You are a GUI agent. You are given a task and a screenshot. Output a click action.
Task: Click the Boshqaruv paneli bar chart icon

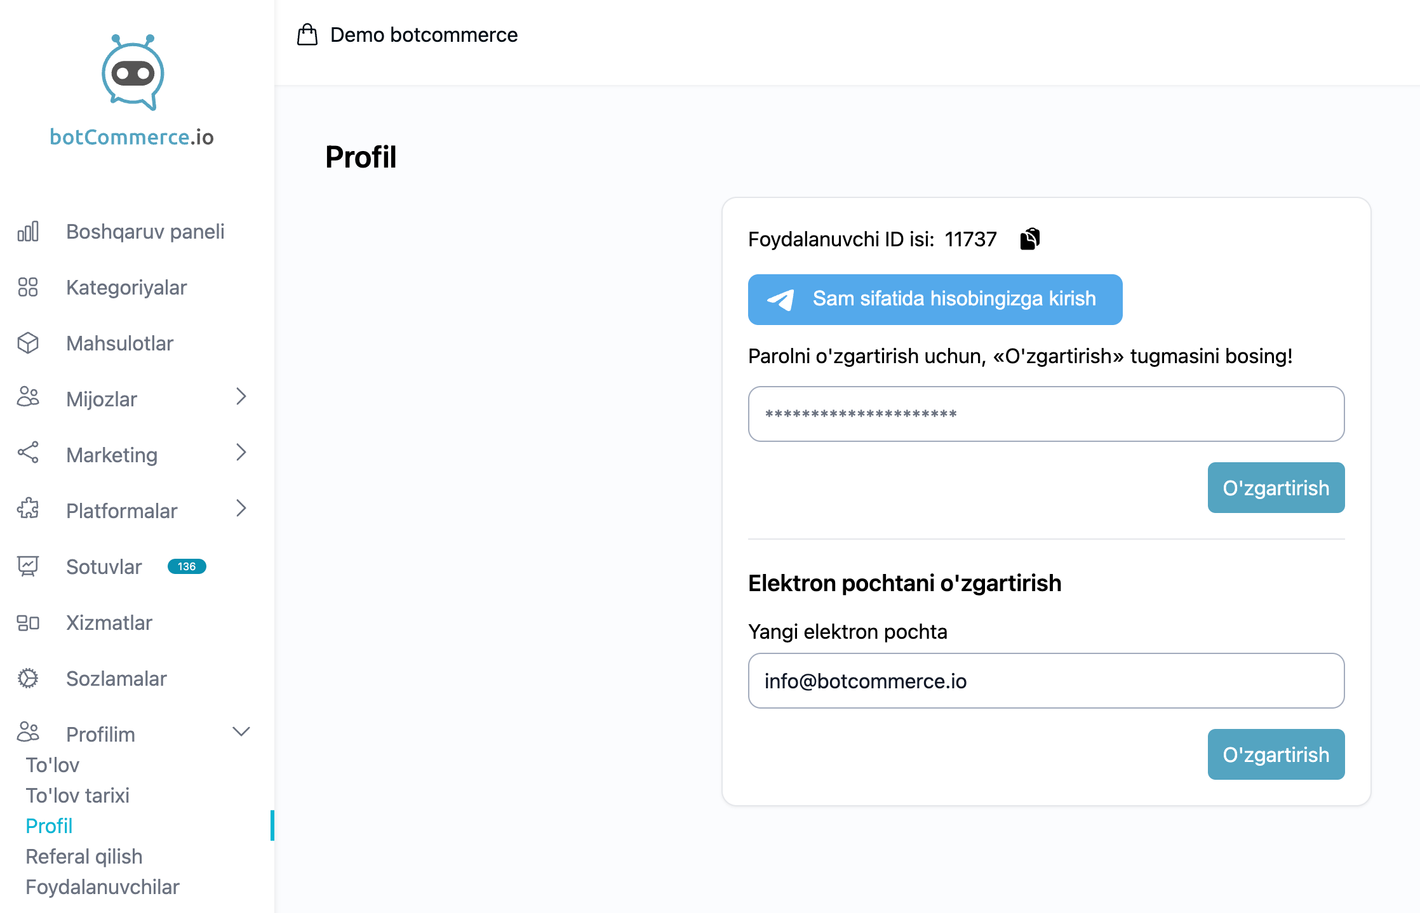pos(28,232)
